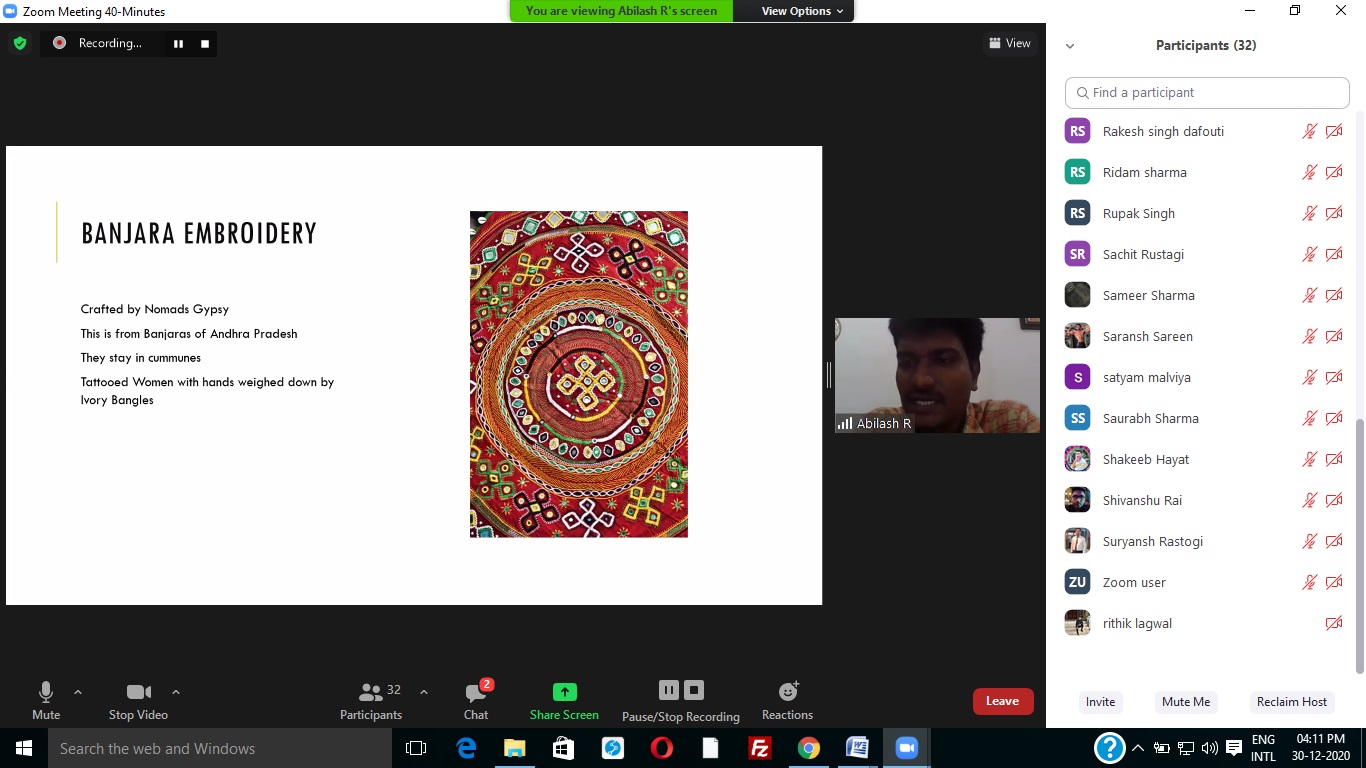
Task: Click the taskbar search box
Action: [x=219, y=748]
